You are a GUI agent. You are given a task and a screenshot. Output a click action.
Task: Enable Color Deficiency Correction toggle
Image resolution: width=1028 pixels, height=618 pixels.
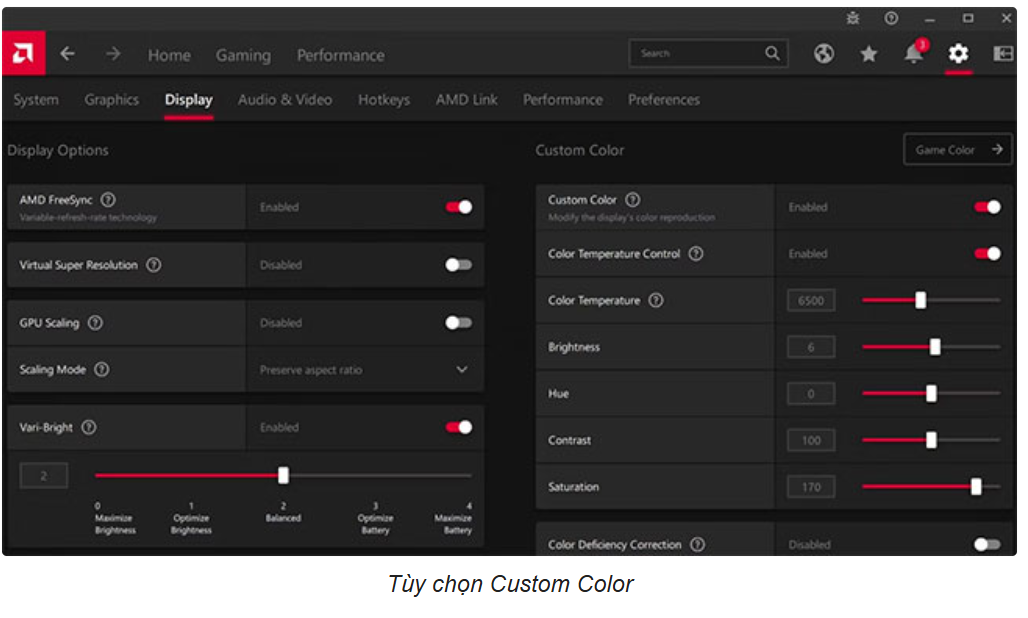986,545
